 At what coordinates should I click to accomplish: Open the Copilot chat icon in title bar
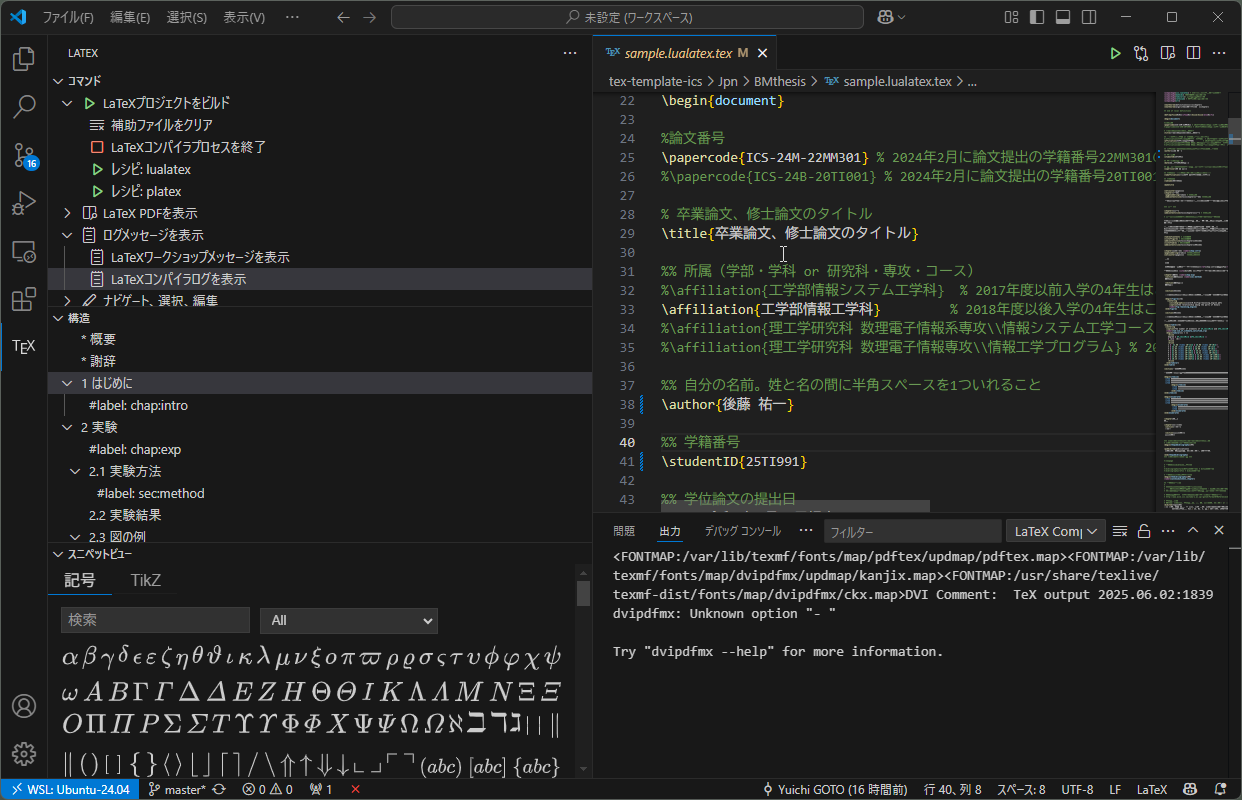click(885, 17)
